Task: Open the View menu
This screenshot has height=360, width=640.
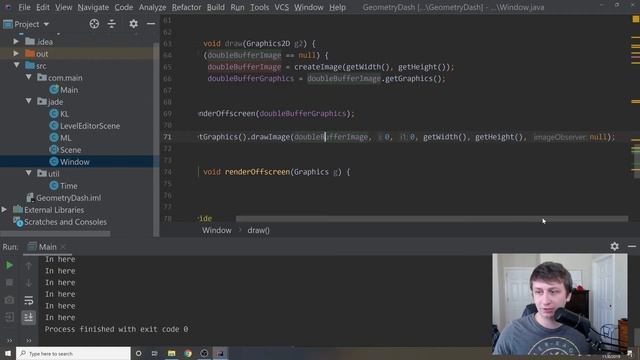Action: [64, 7]
